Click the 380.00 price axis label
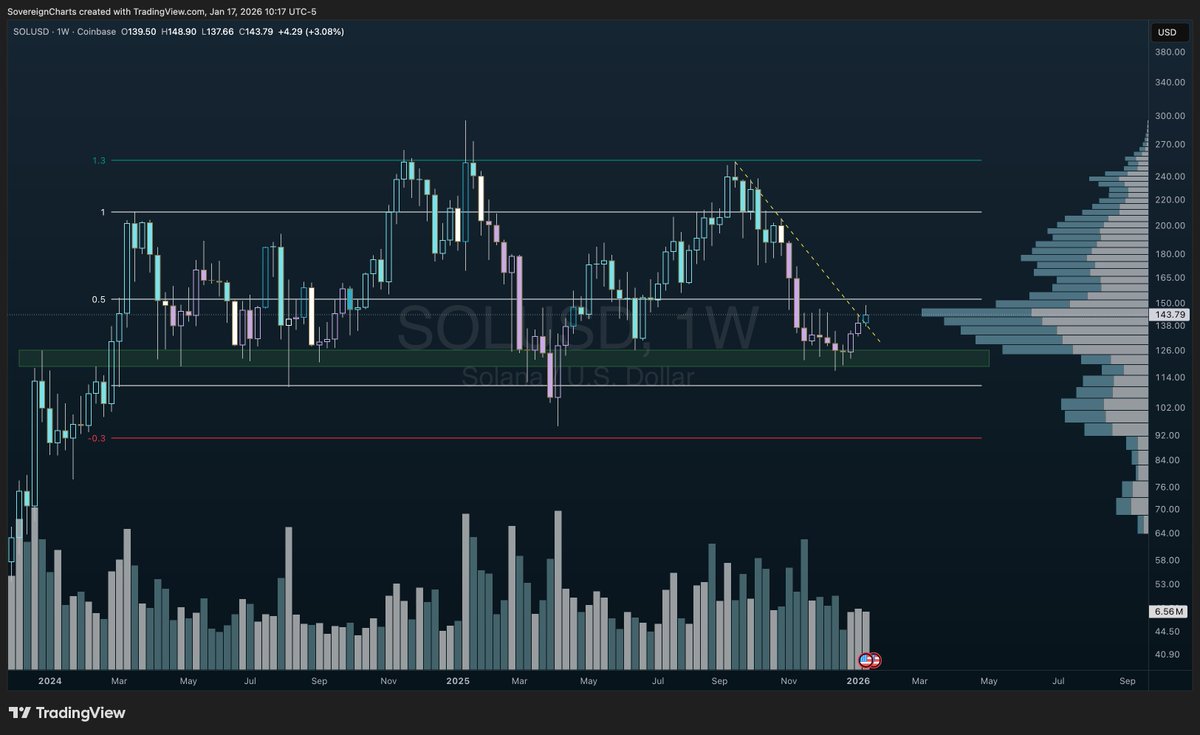1200x735 pixels. pyautogui.click(x=1169, y=51)
